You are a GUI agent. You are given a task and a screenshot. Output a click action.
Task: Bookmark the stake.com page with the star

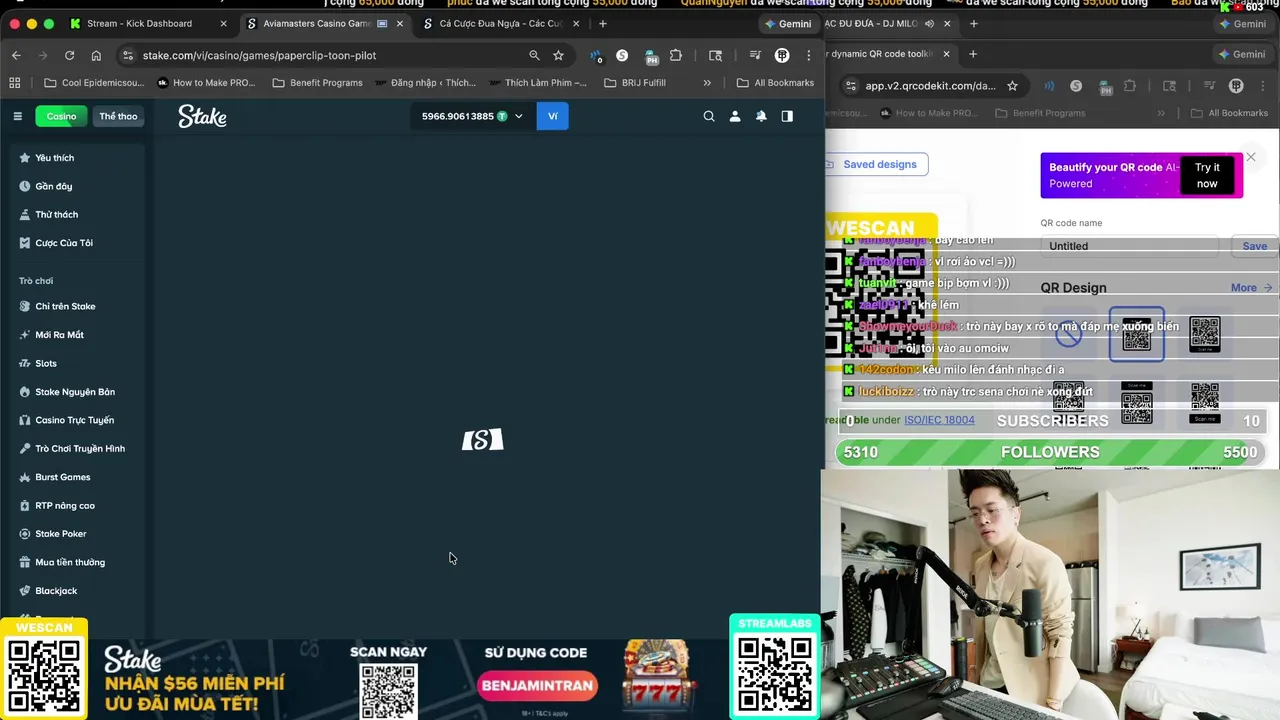pos(558,55)
